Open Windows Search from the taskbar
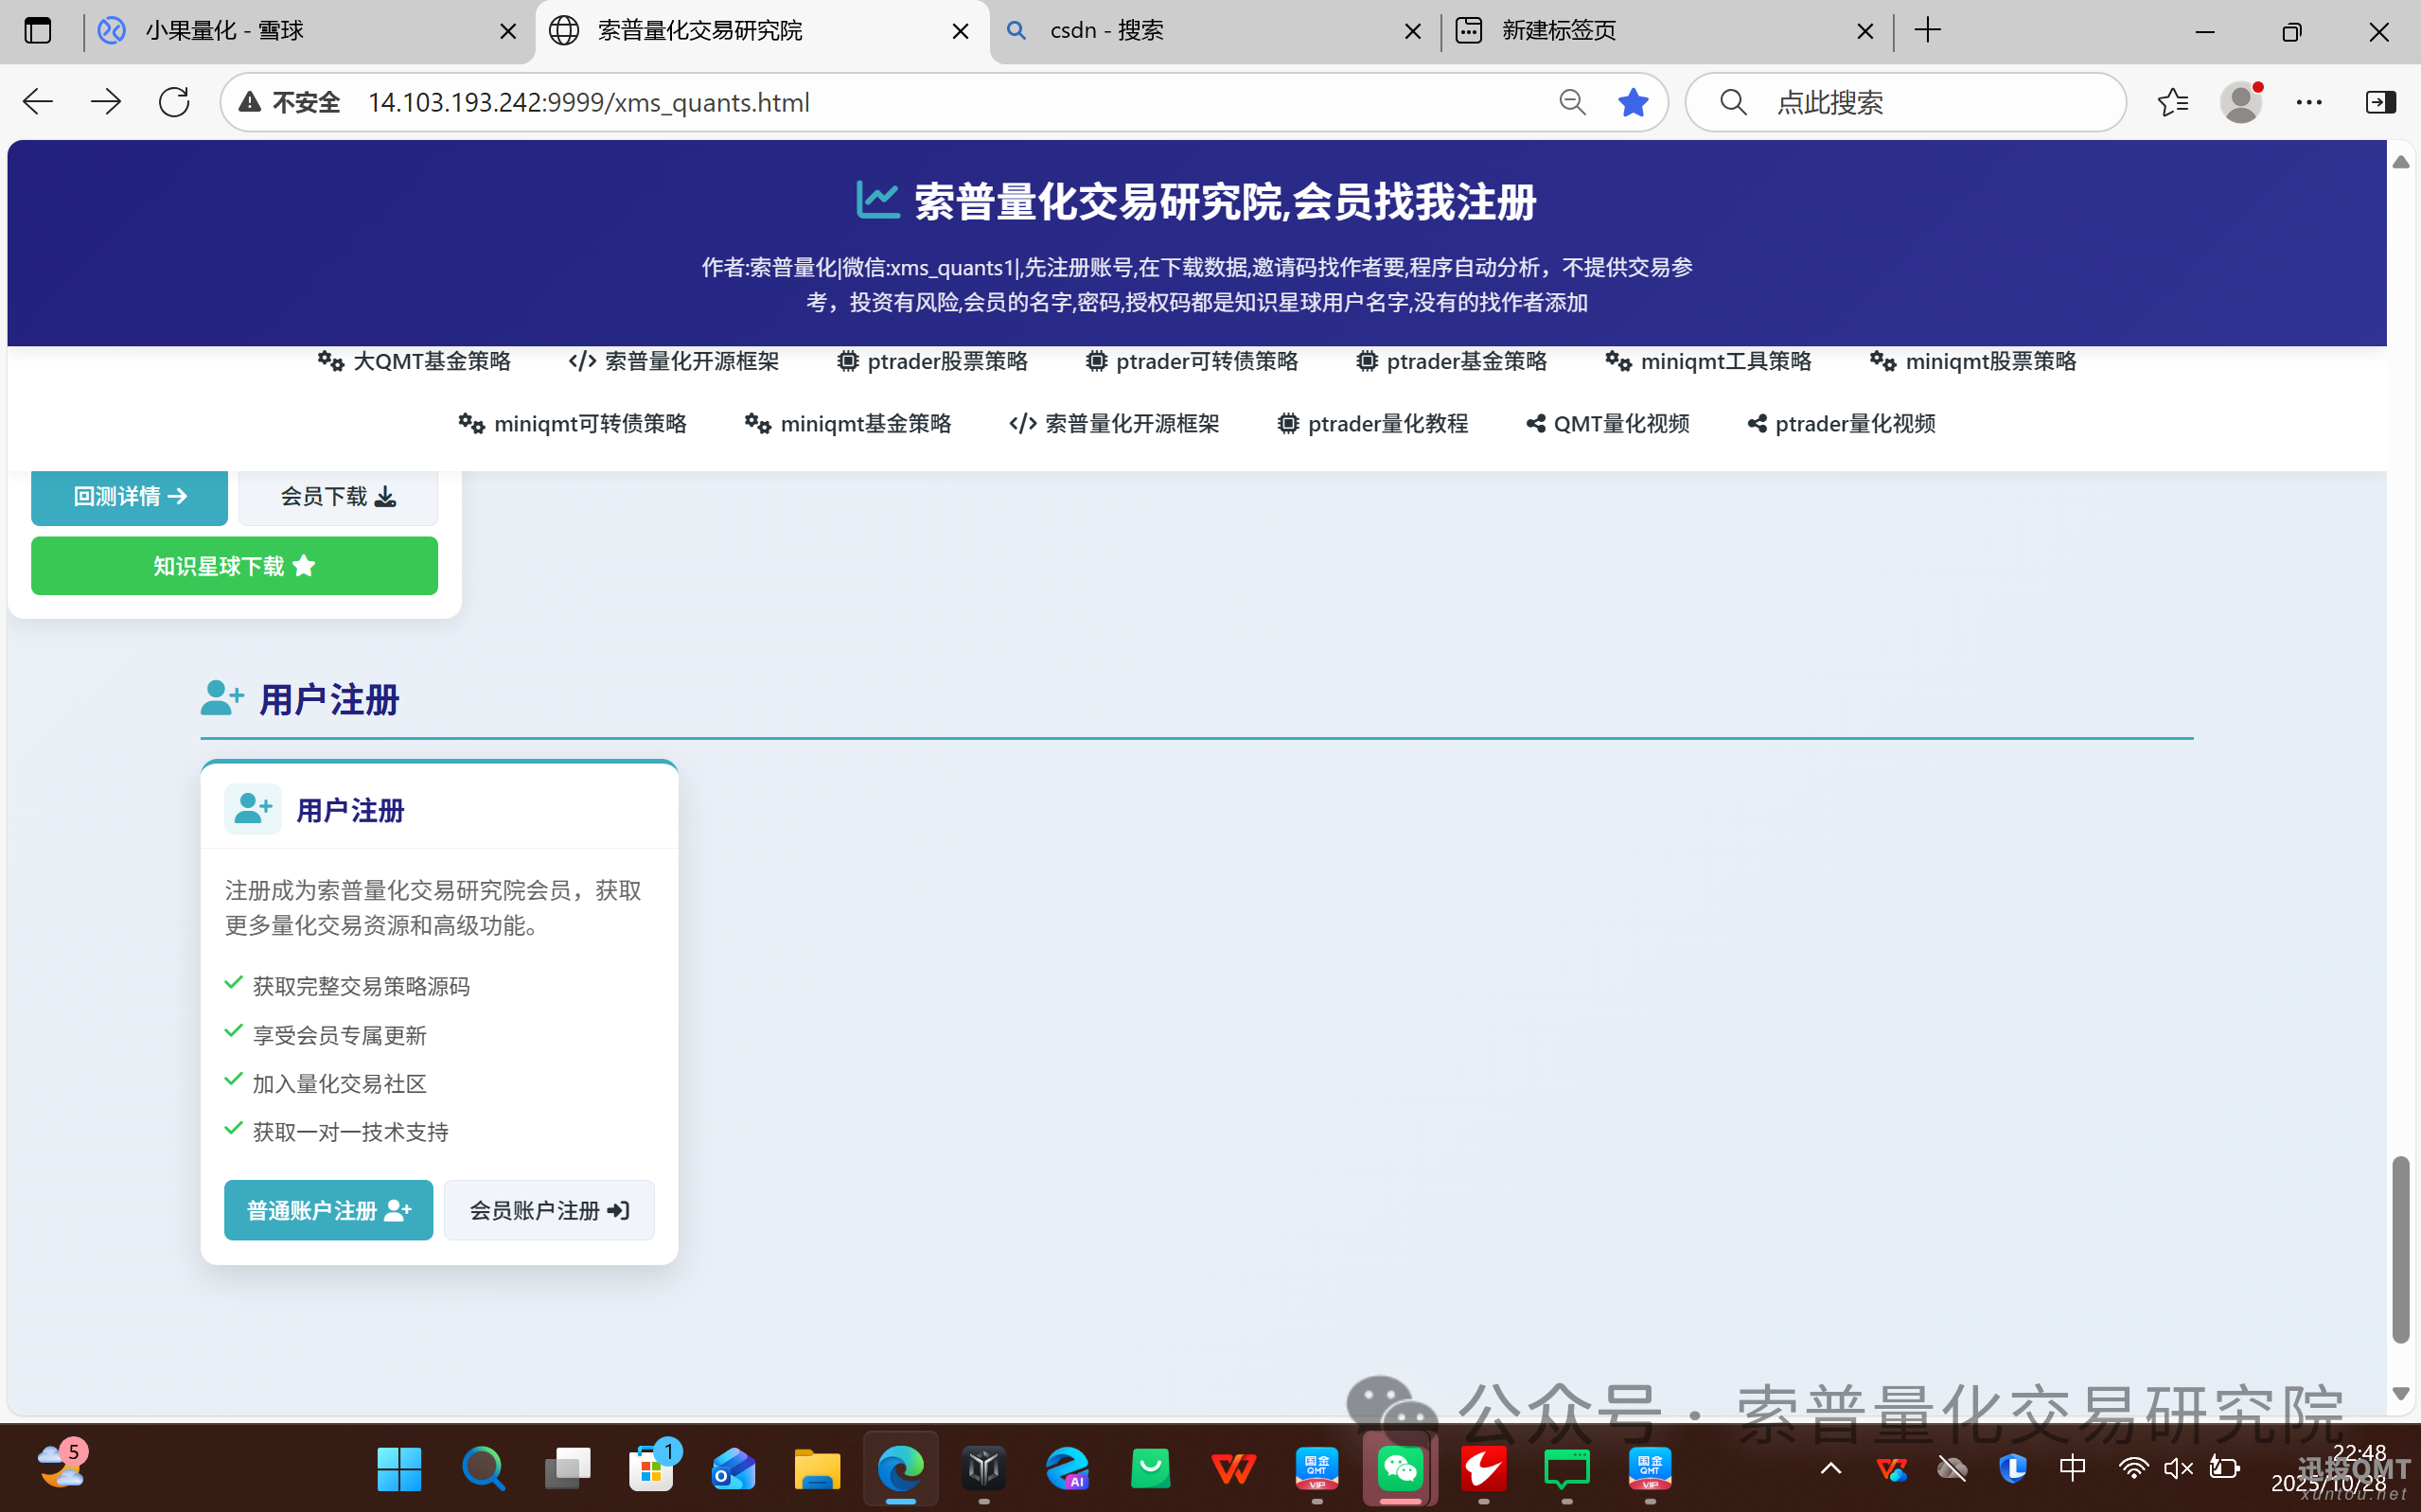This screenshot has width=2421, height=1512. [x=483, y=1469]
